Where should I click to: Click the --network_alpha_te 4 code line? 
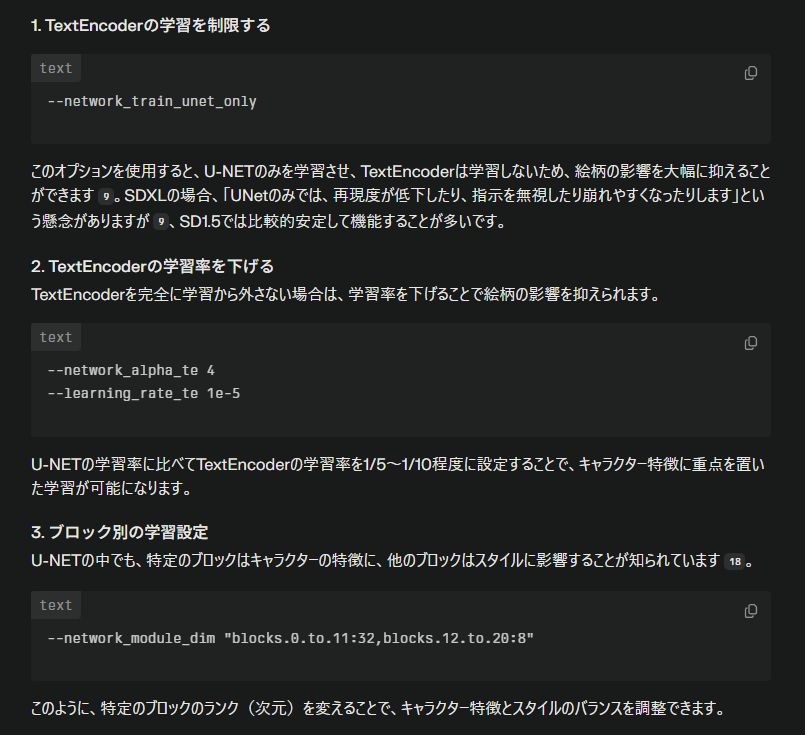coord(131,371)
